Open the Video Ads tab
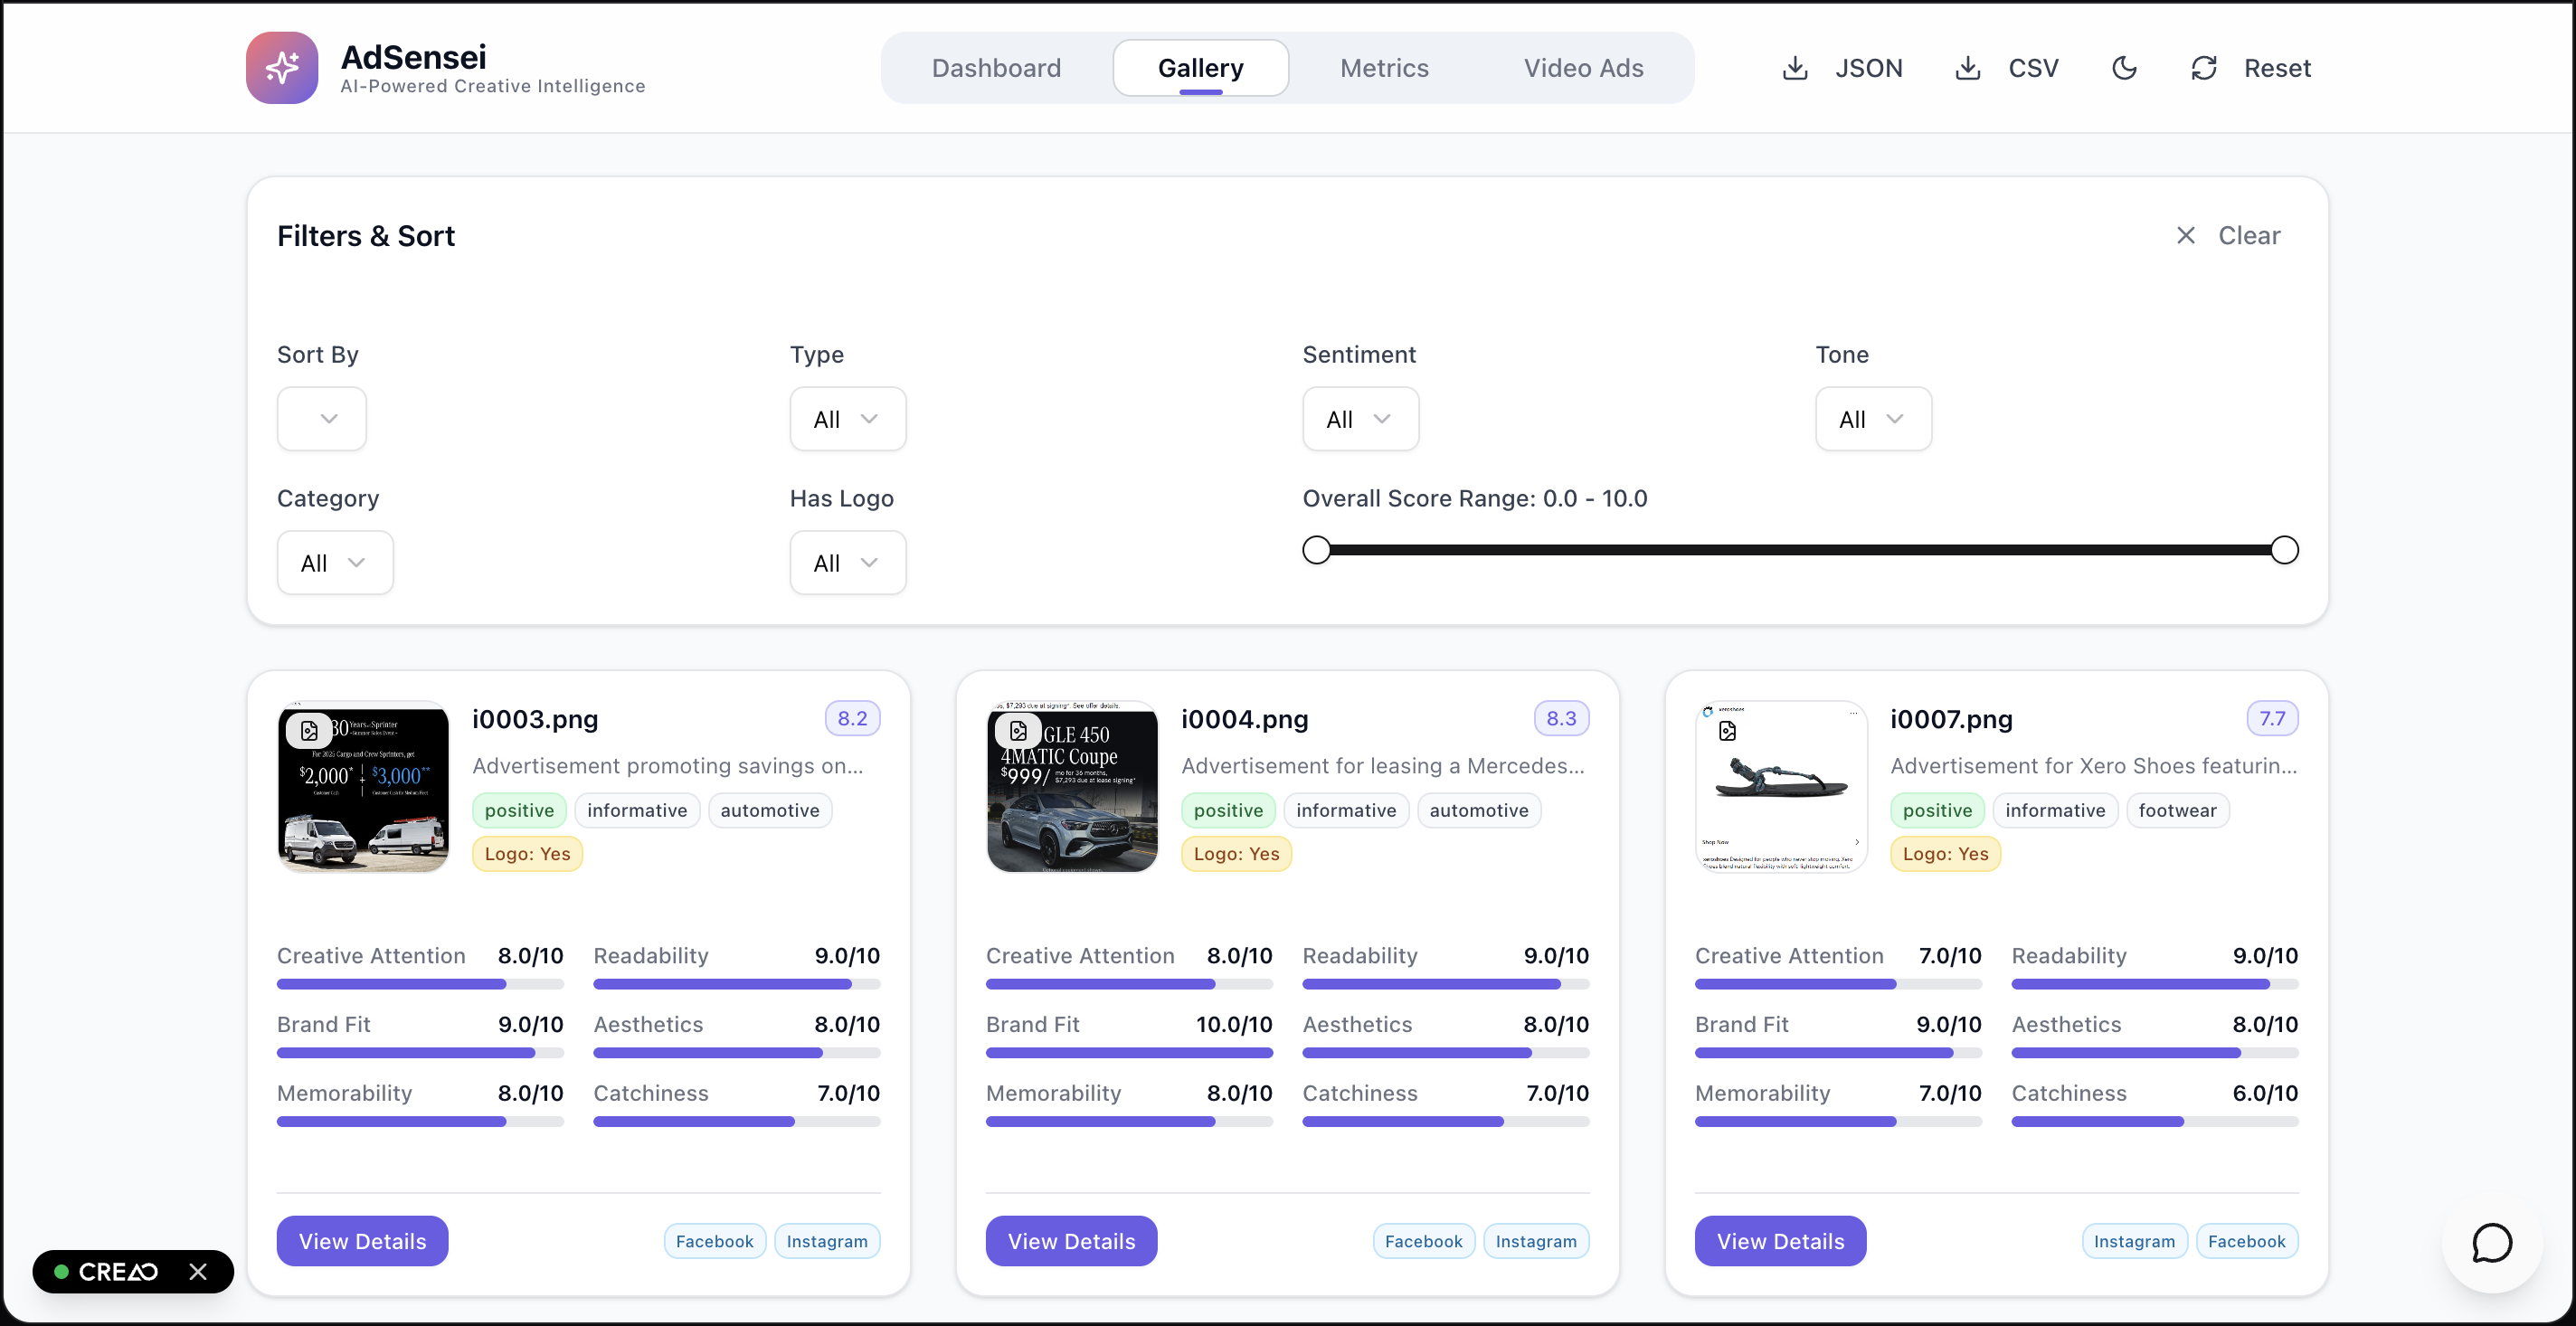 pos(1583,68)
